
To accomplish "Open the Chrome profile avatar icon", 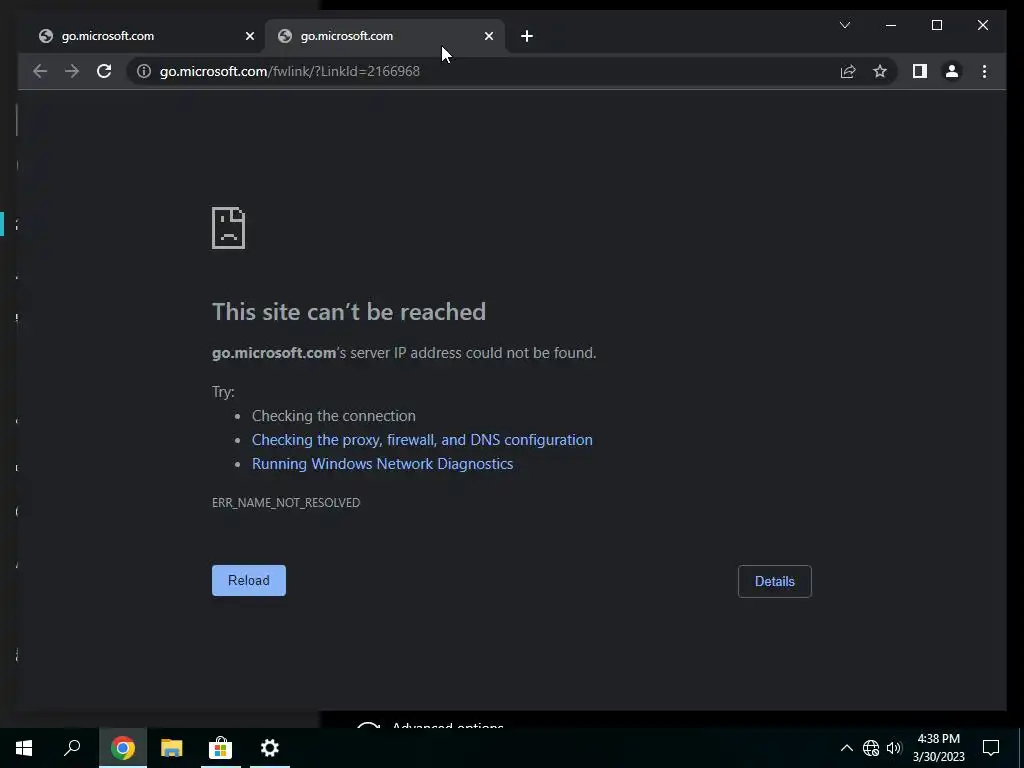I will click(952, 71).
